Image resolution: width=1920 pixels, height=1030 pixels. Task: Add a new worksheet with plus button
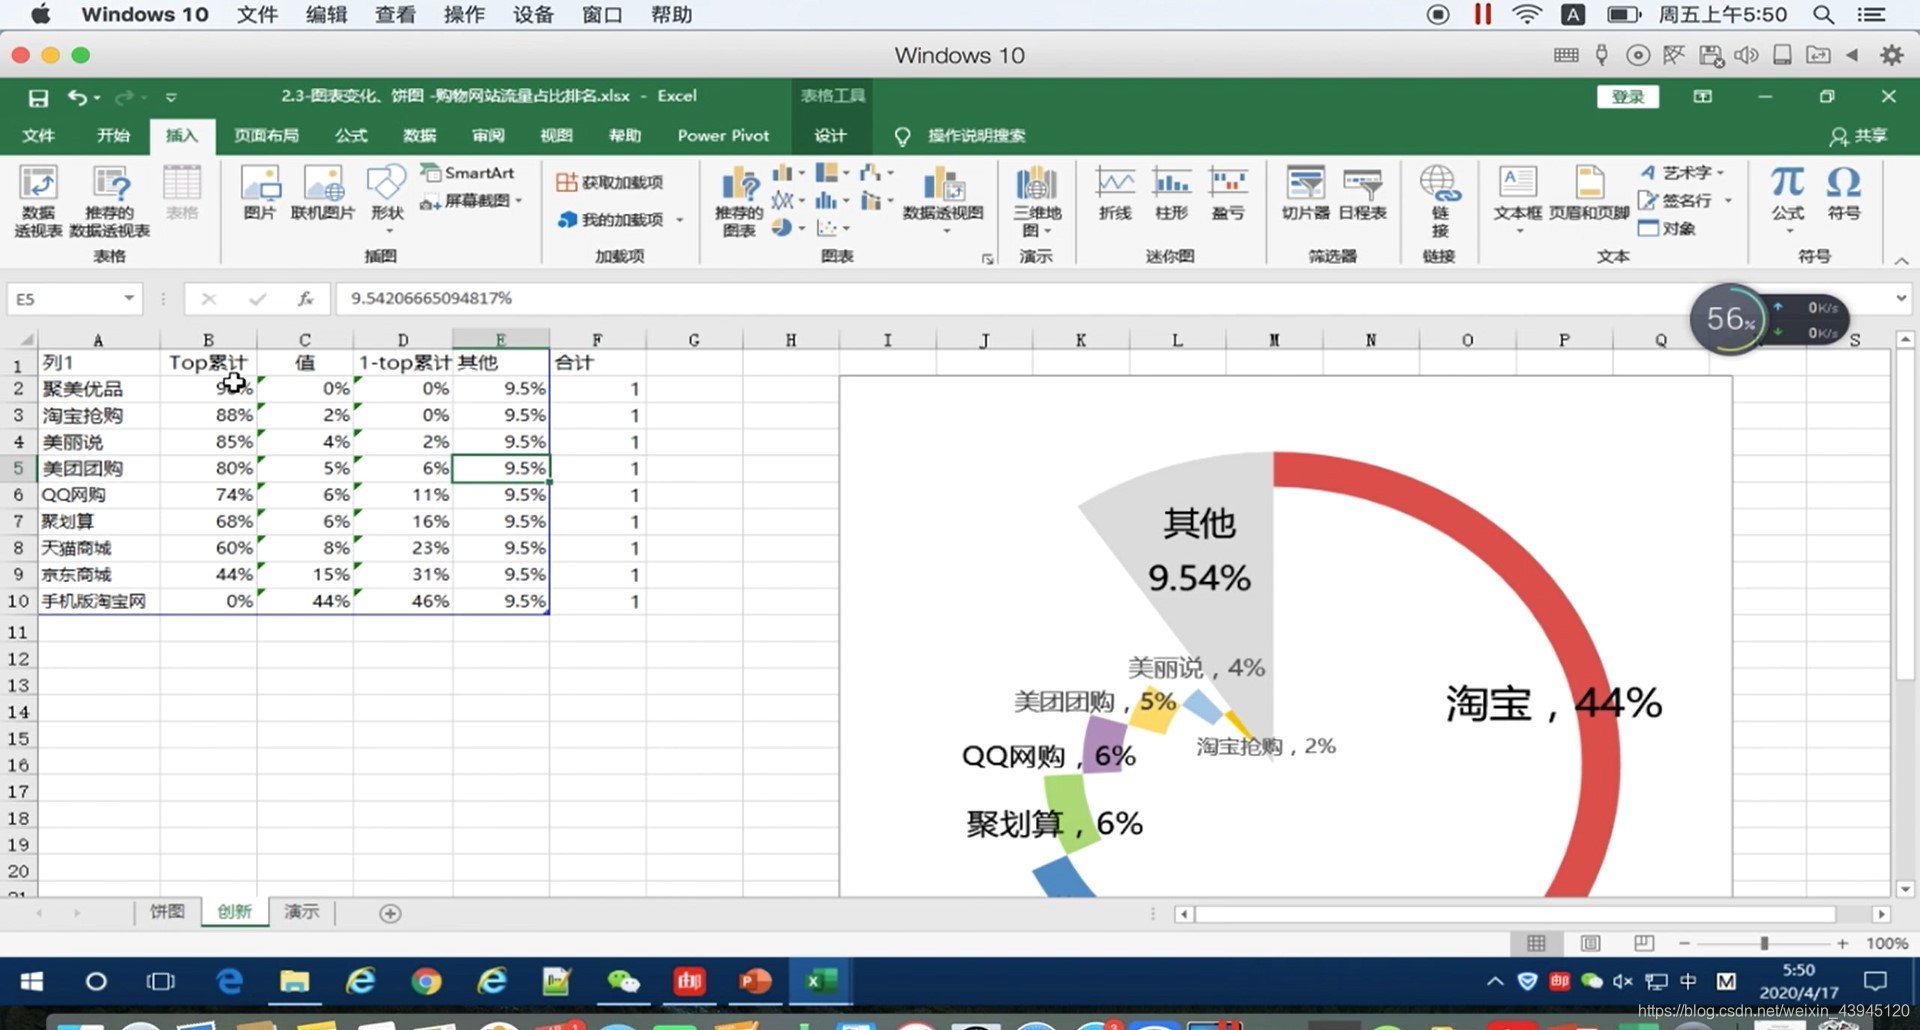(390, 914)
